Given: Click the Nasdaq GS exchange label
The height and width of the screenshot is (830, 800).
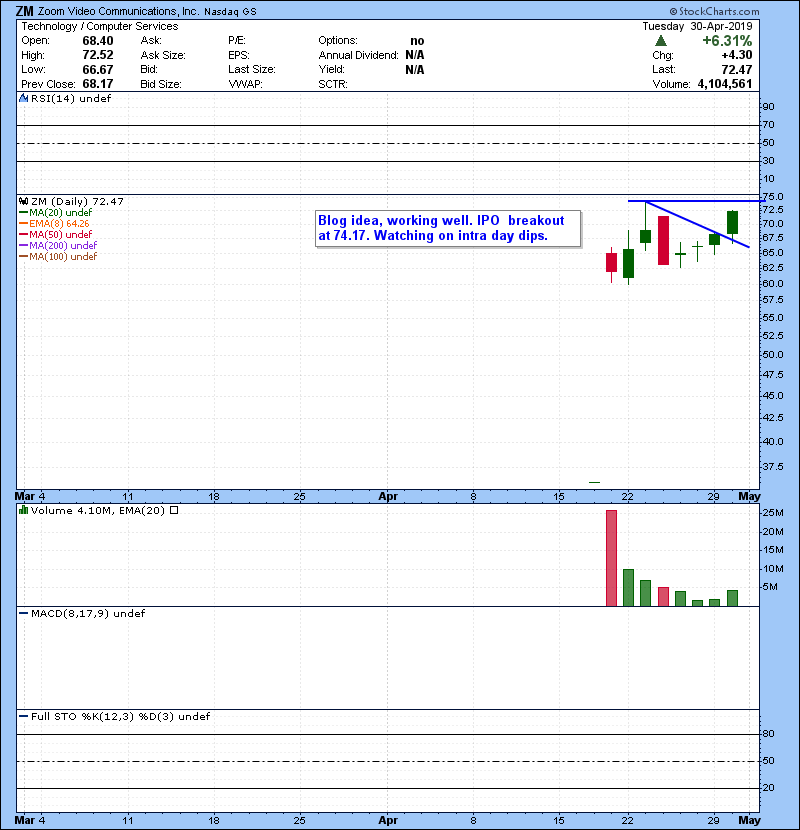Looking at the screenshot, I should [230, 12].
